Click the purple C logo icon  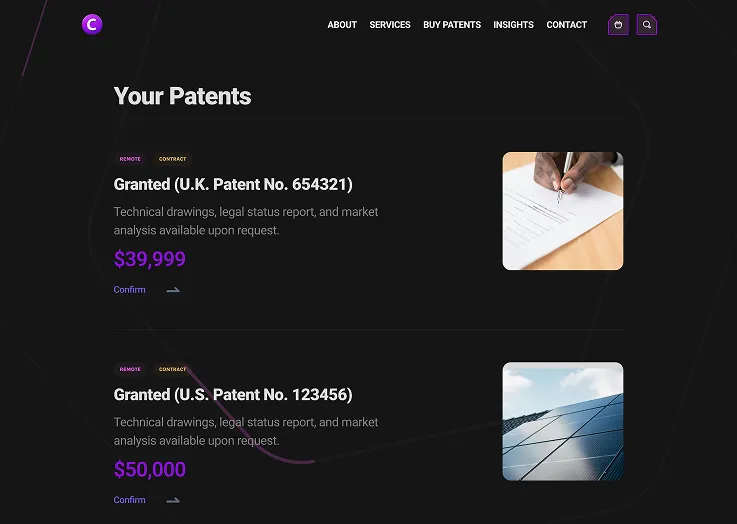92,24
